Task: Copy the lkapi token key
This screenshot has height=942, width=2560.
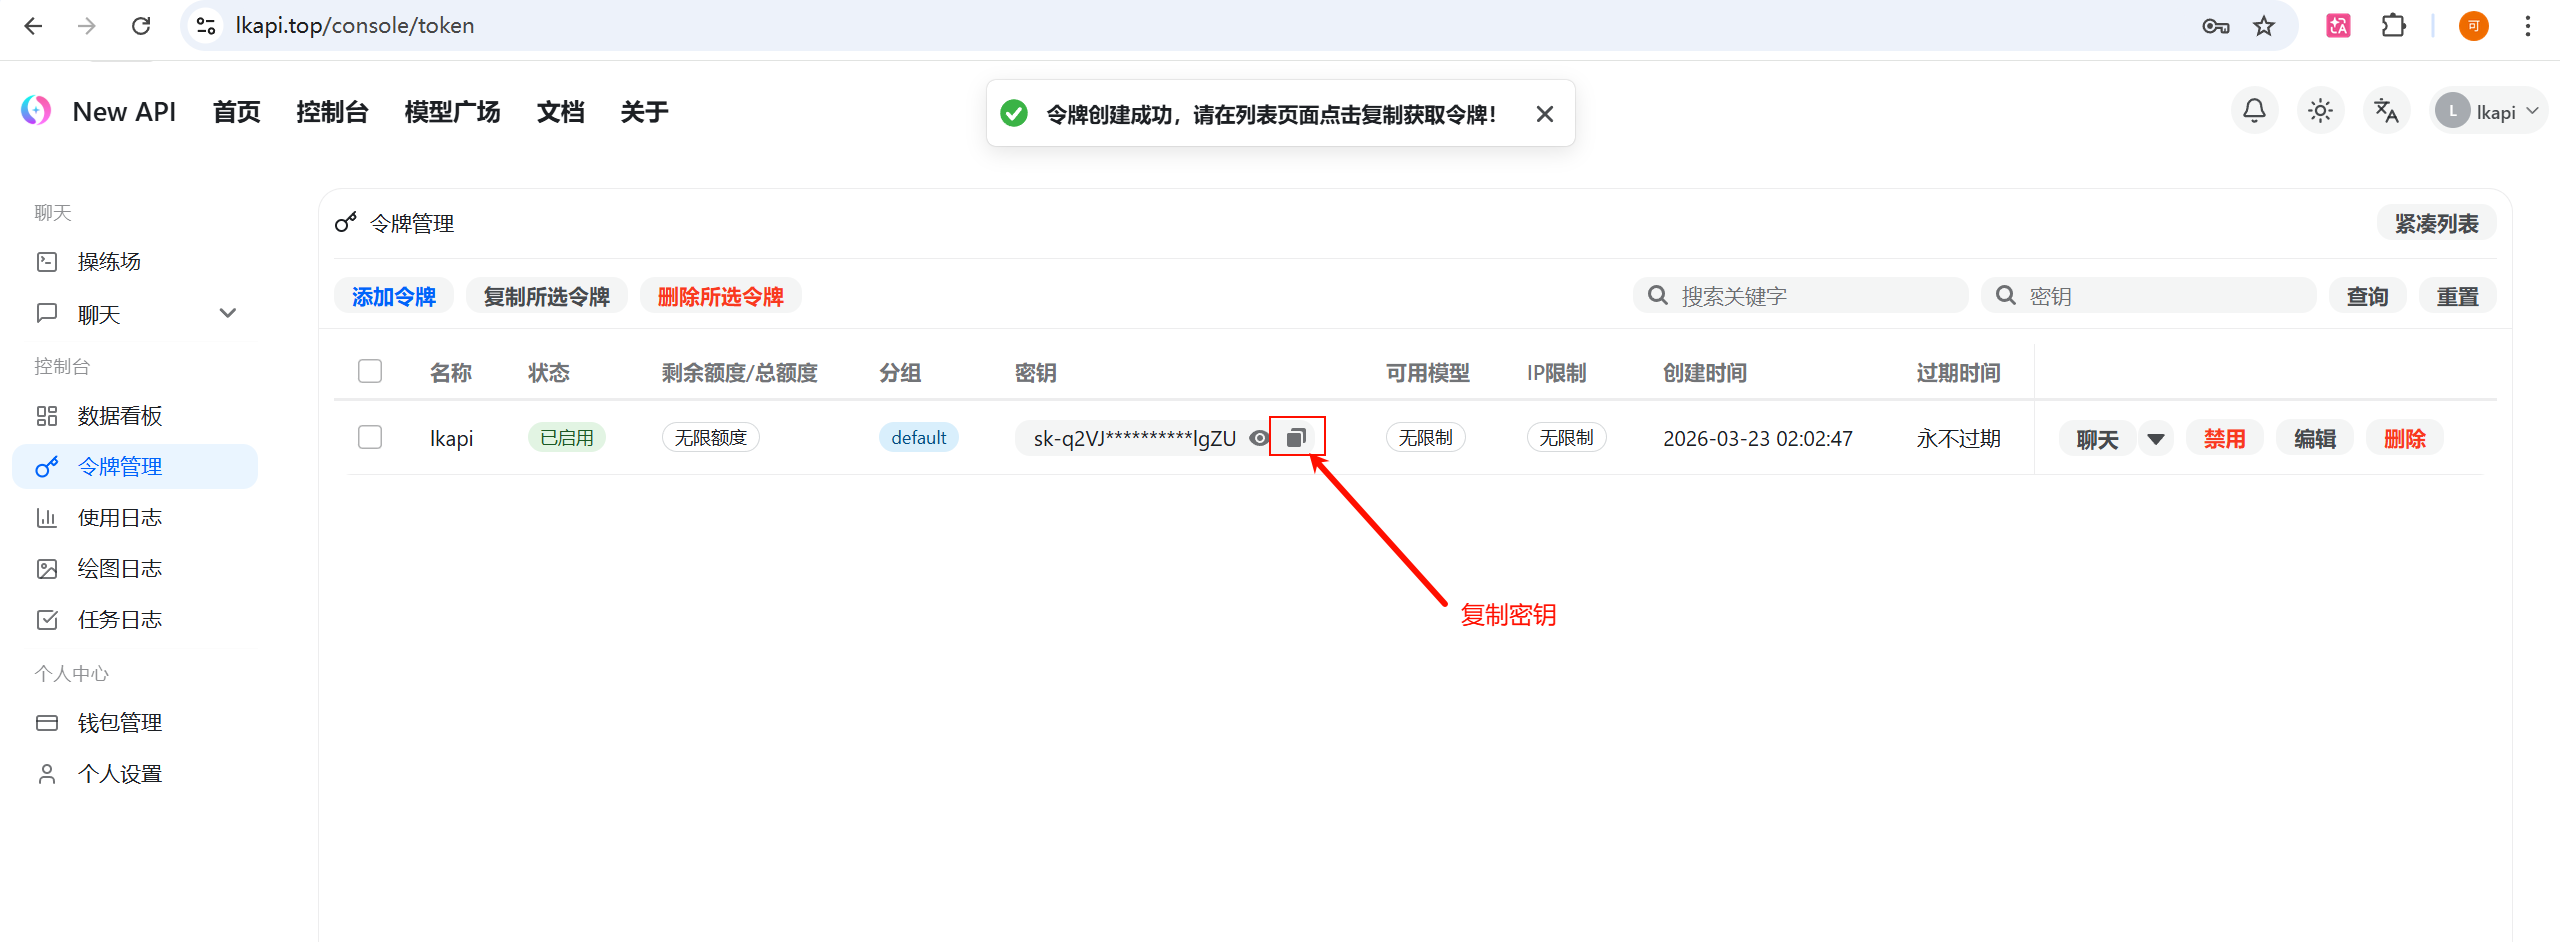Action: [x=1296, y=437]
